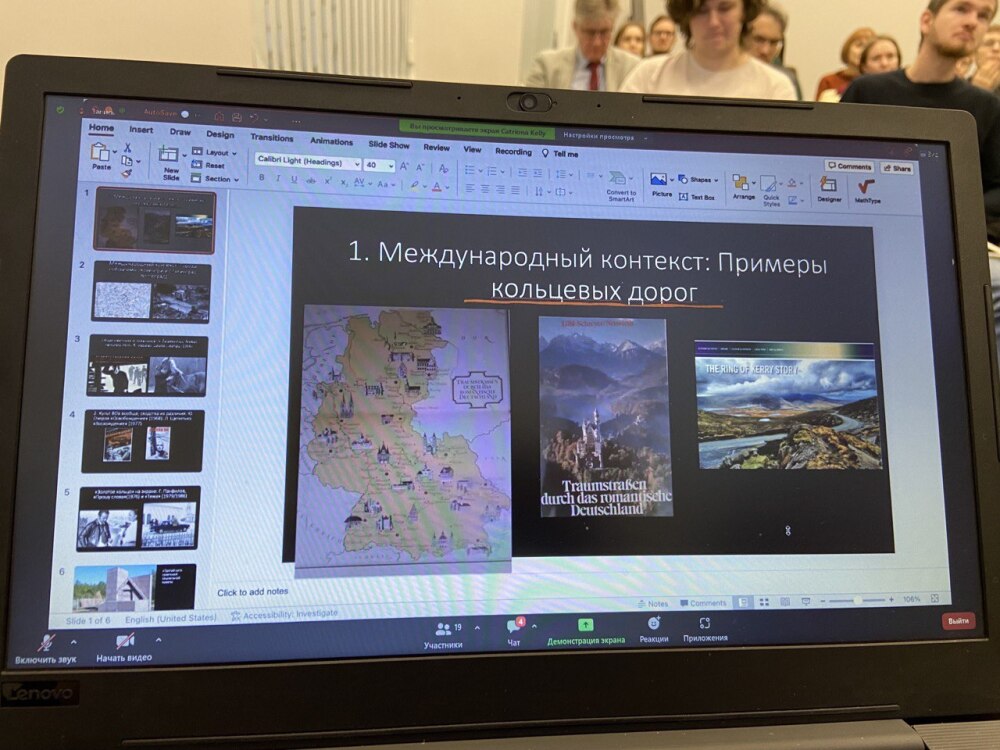Launch the MathType tool

[x=866, y=190]
